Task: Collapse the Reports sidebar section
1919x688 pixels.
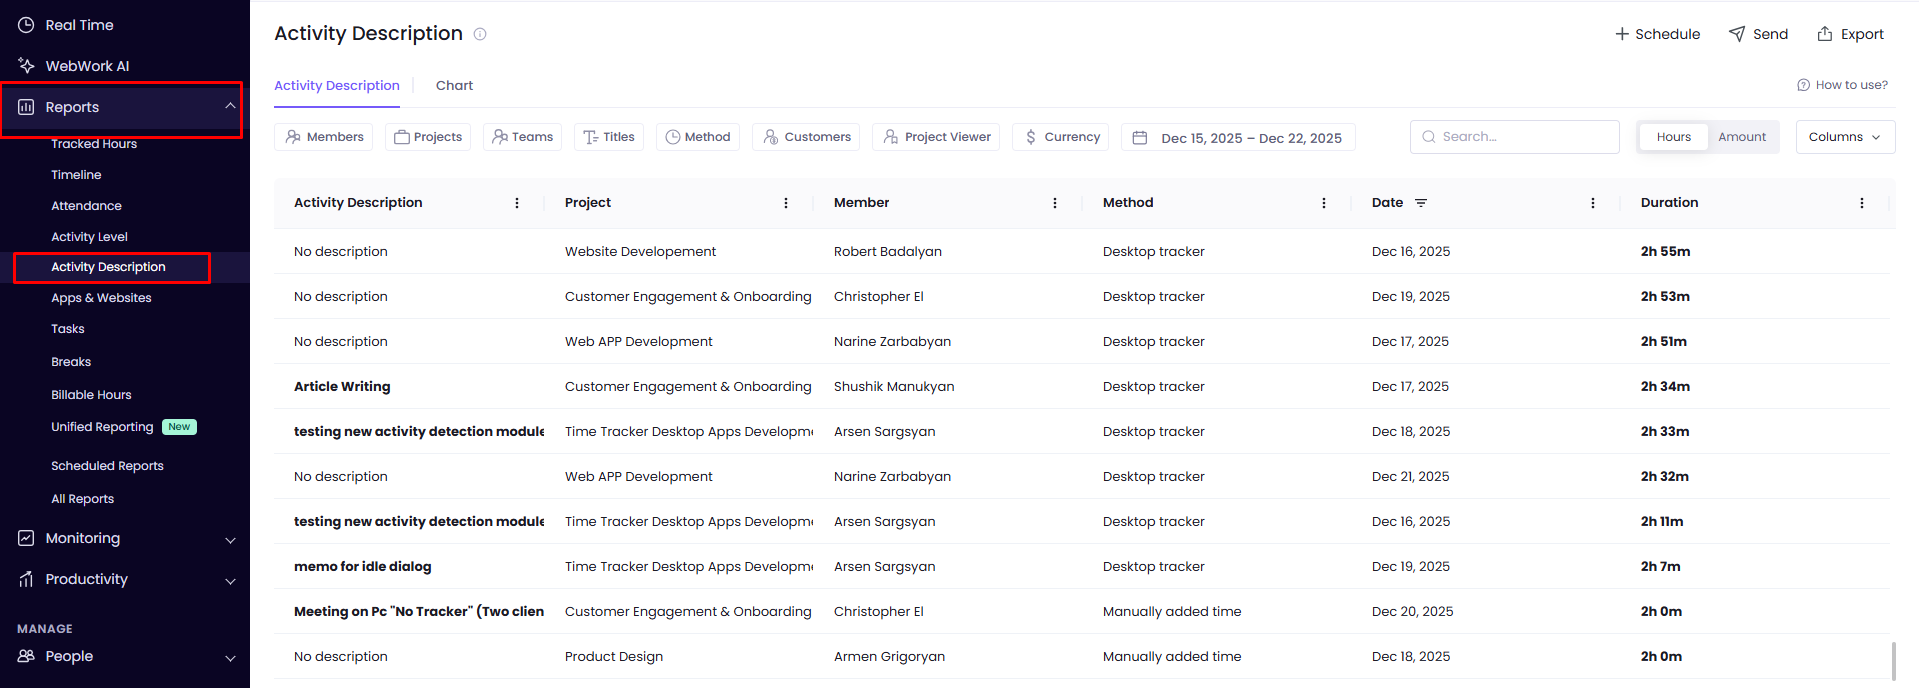Action: point(229,106)
